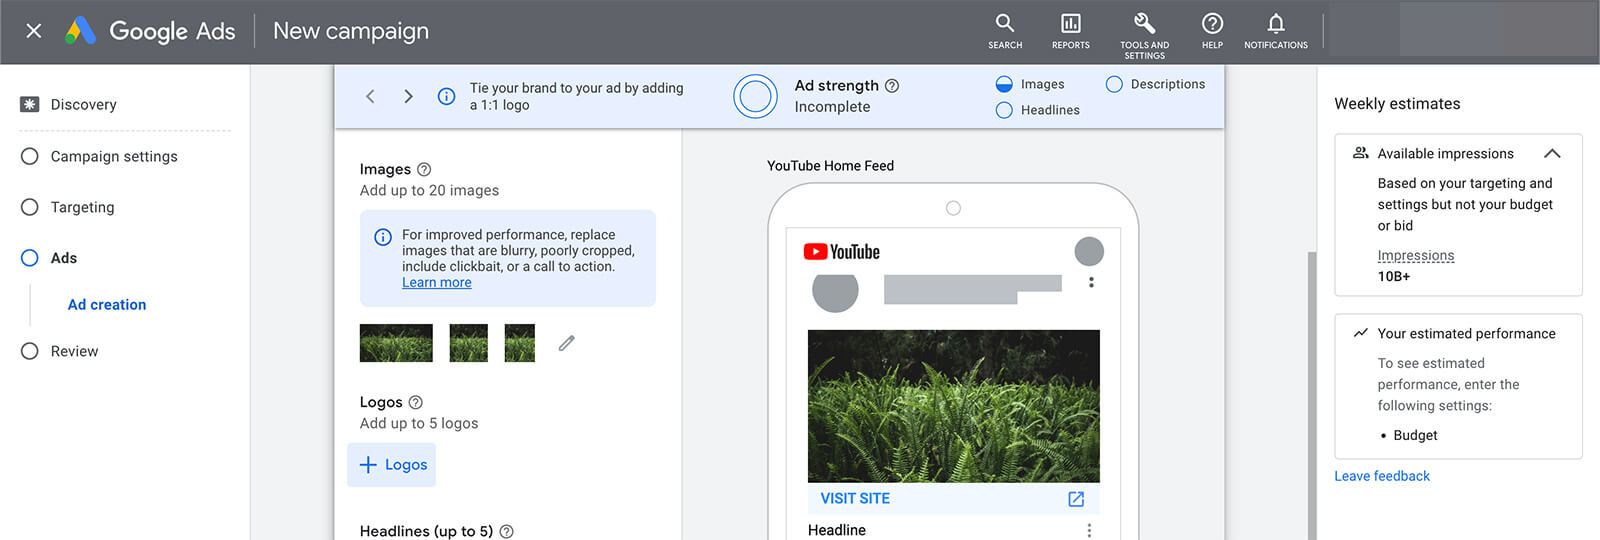Click the 'Budget' bullet item
The image size is (1600, 540).
1415,435
